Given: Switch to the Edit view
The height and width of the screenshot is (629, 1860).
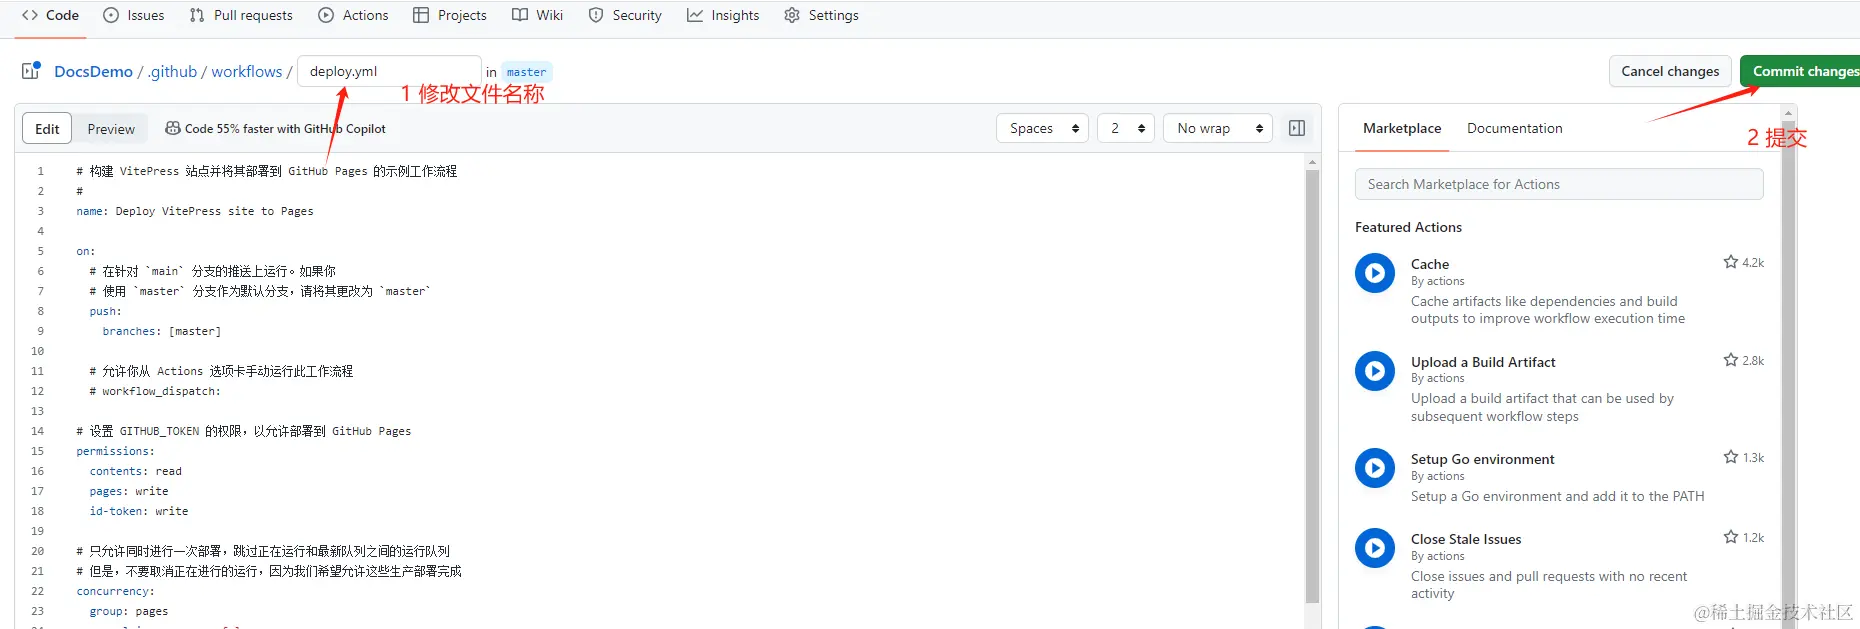Looking at the screenshot, I should tap(47, 129).
